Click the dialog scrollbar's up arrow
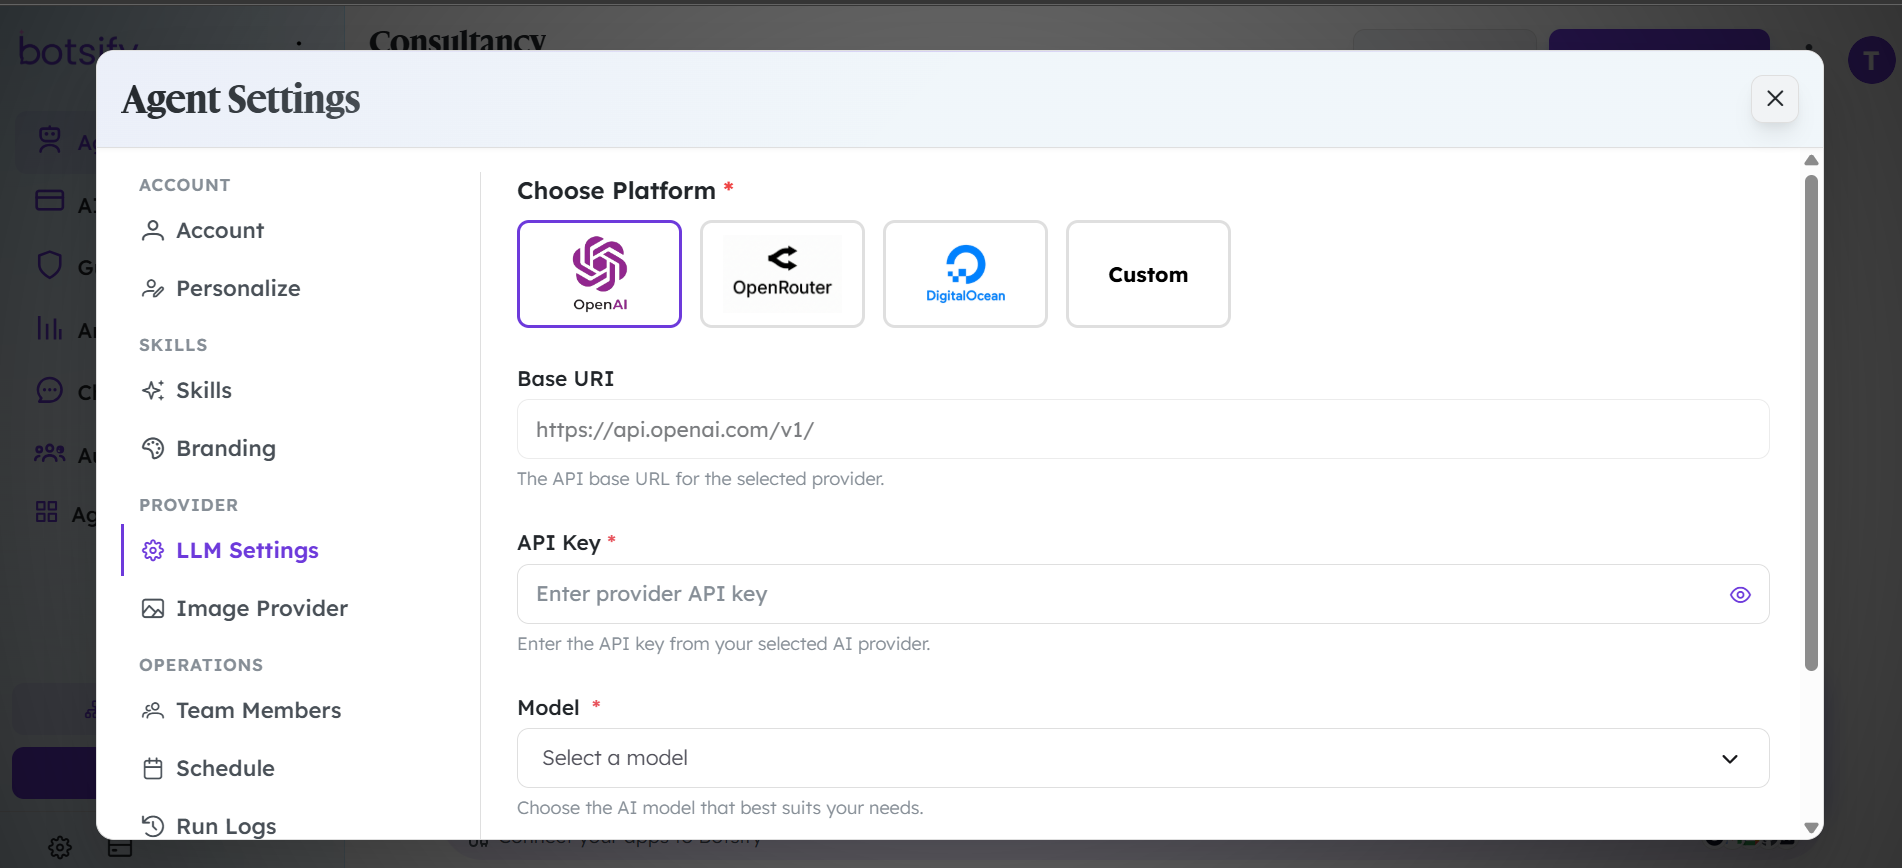 tap(1811, 160)
